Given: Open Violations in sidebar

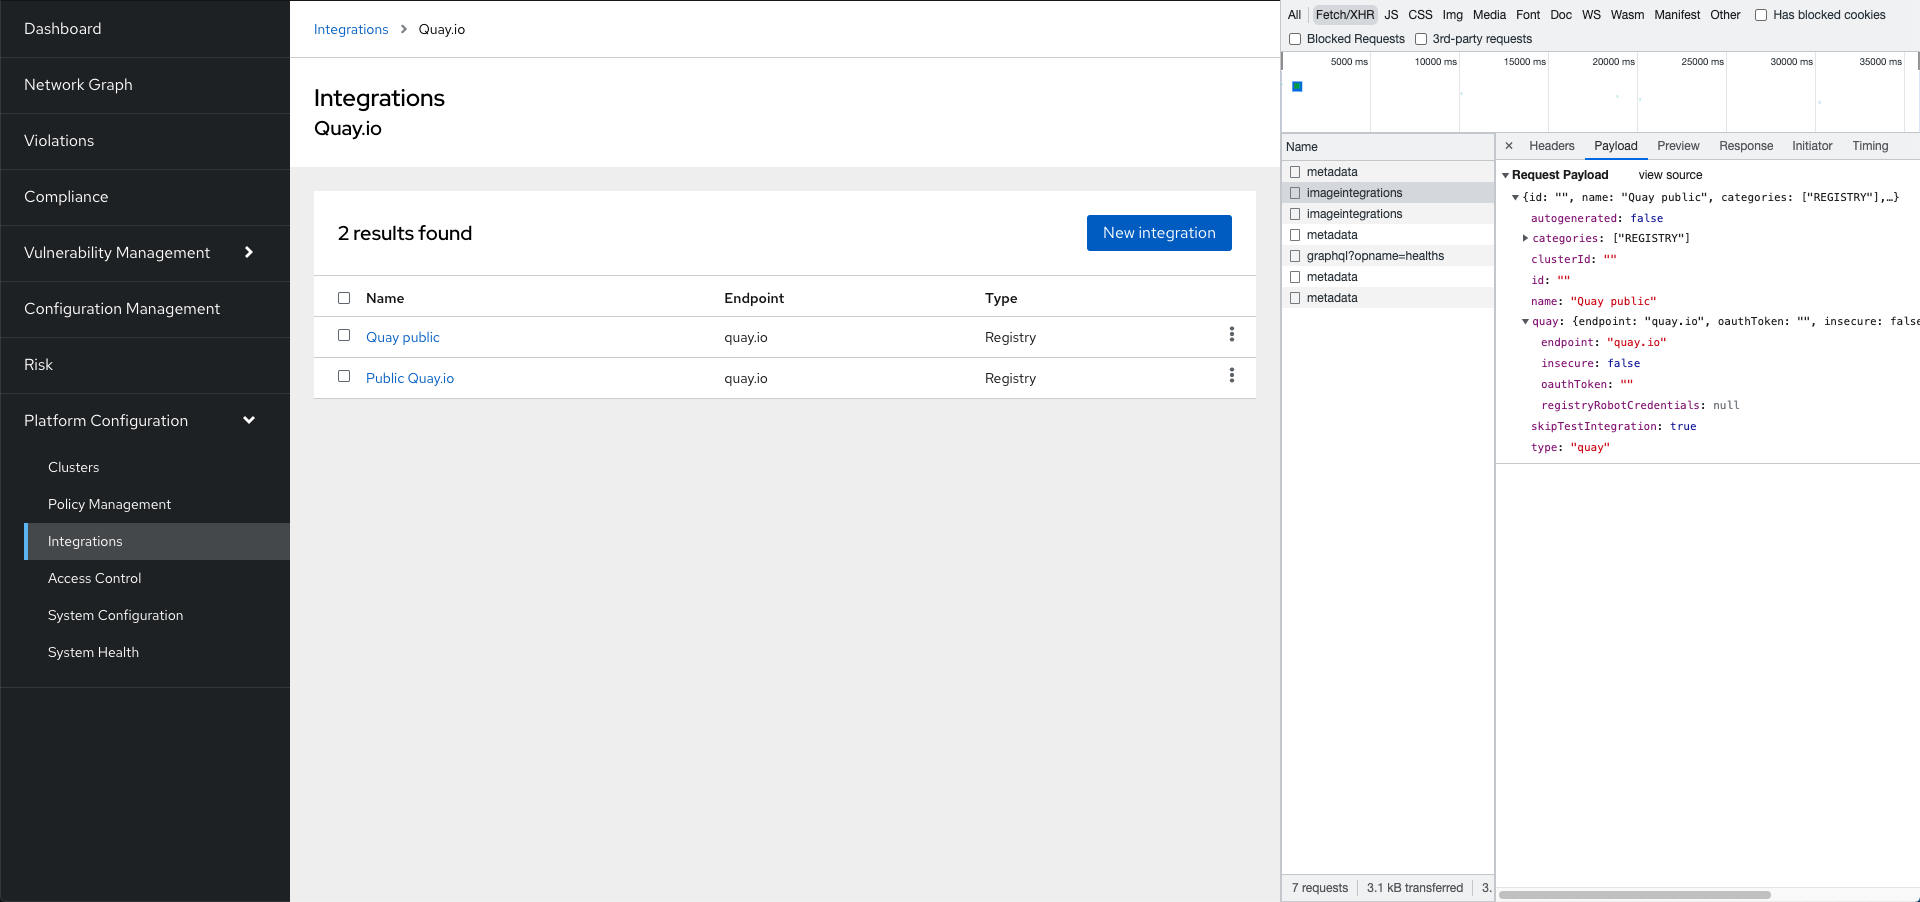Looking at the screenshot, I should coord(145,141).
